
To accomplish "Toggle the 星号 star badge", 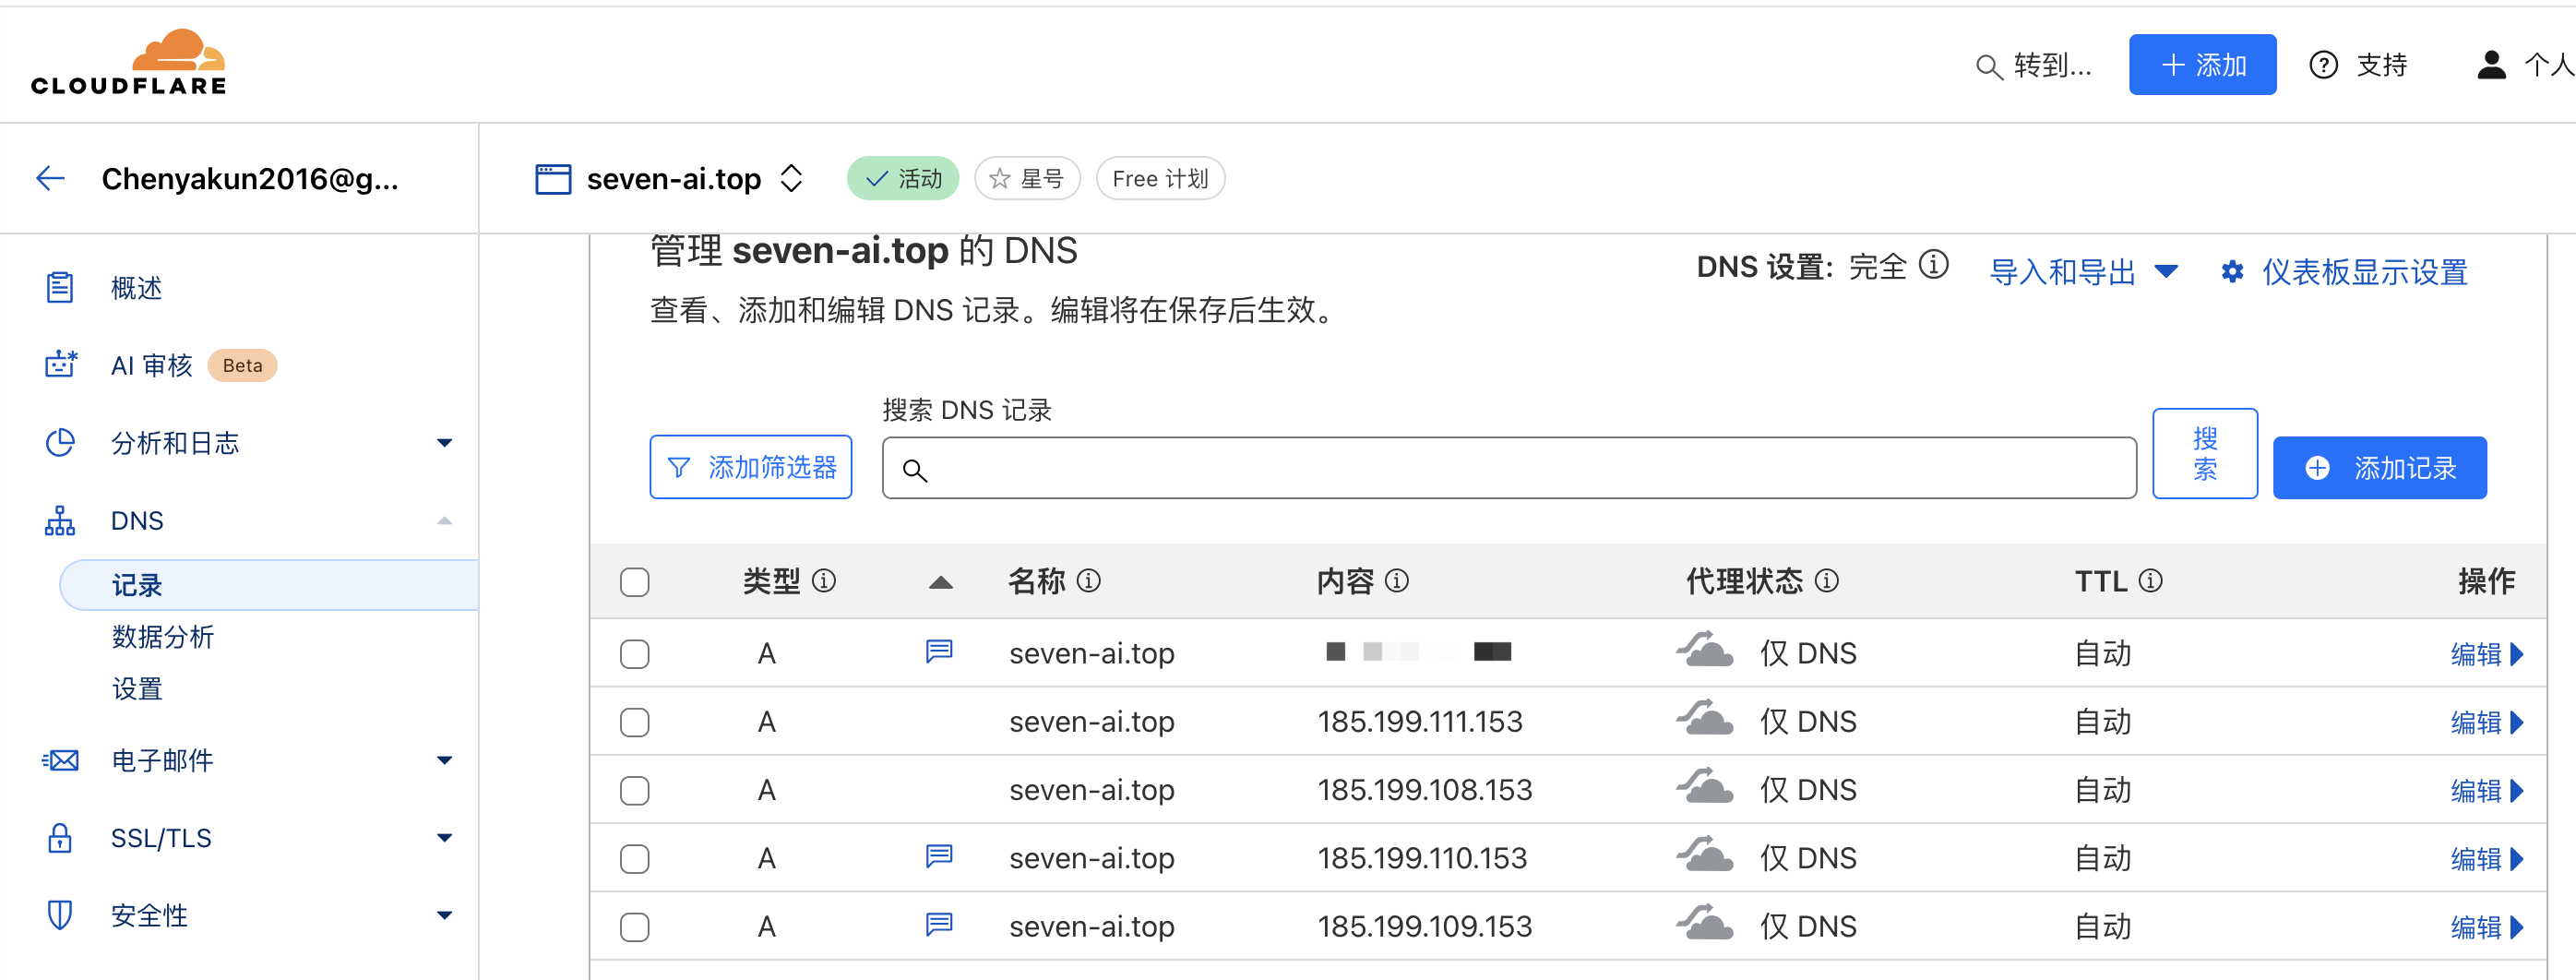I will pyautogui.click(x=1027, y=178).
